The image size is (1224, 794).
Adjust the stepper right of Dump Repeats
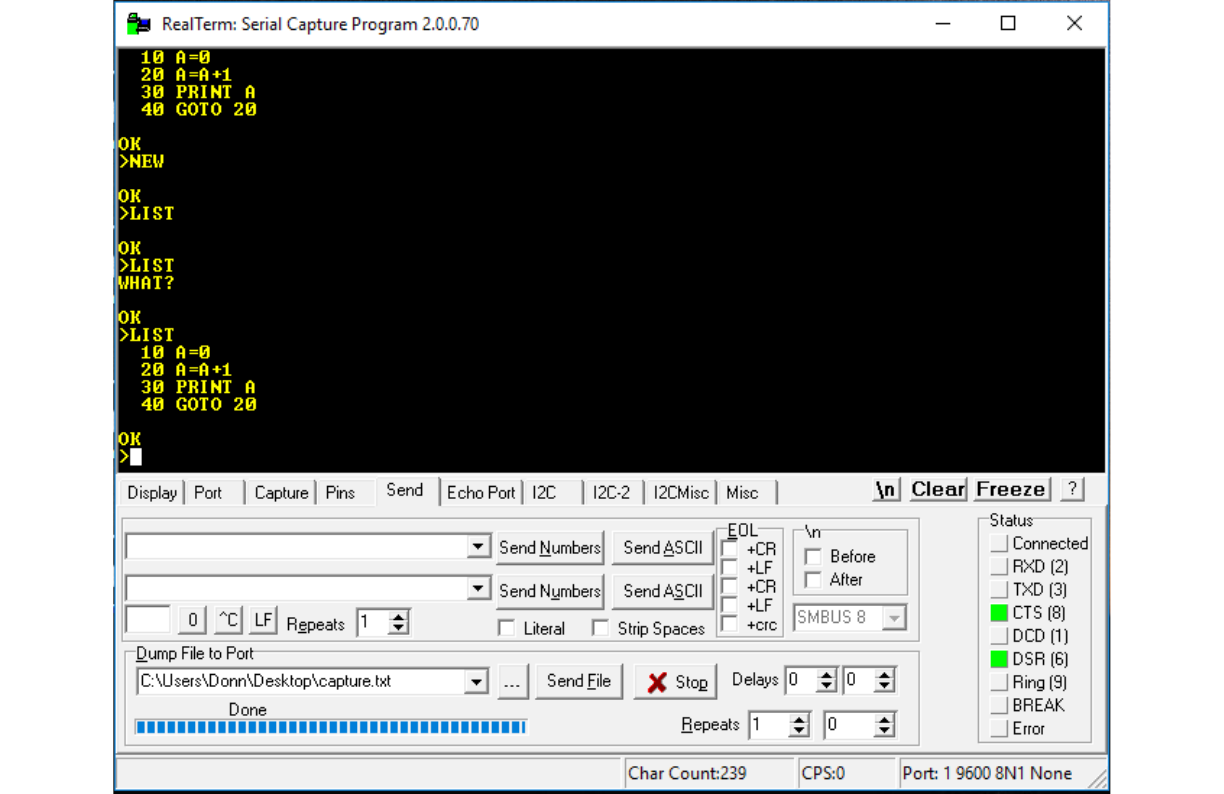point(884,725)
